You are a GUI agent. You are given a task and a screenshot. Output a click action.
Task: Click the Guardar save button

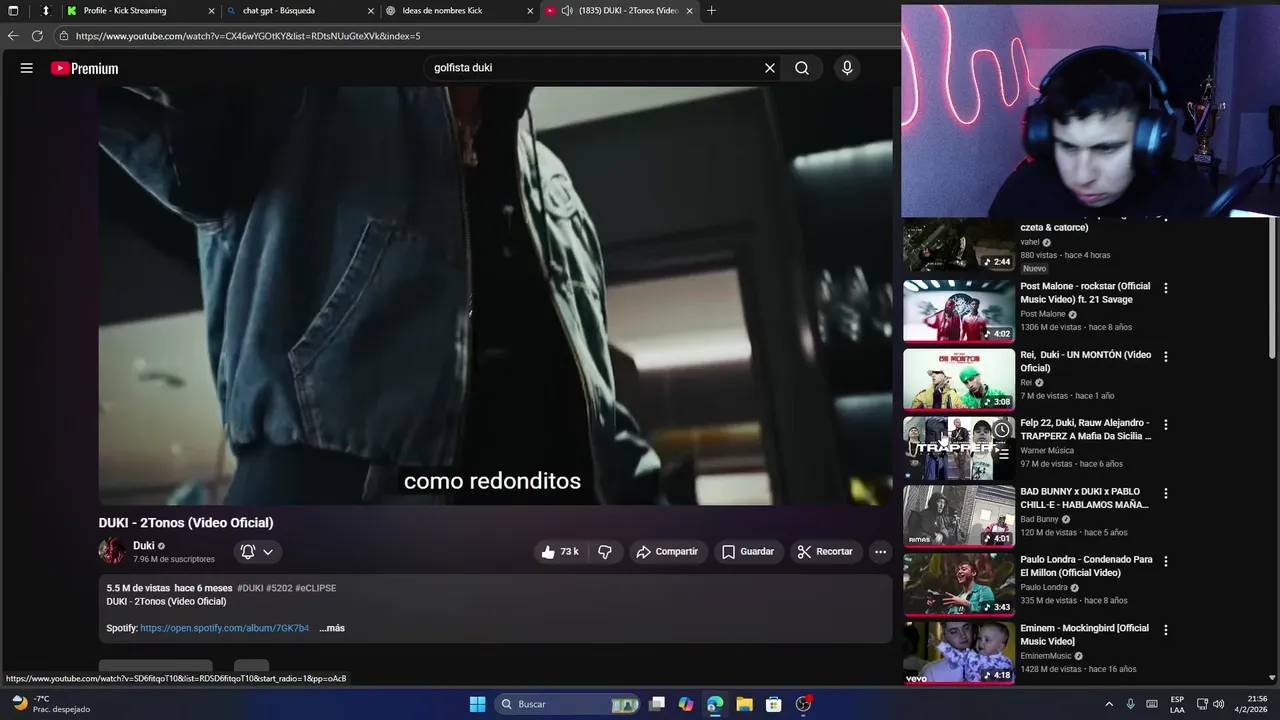pyautogui.click(x=748, y=552)
